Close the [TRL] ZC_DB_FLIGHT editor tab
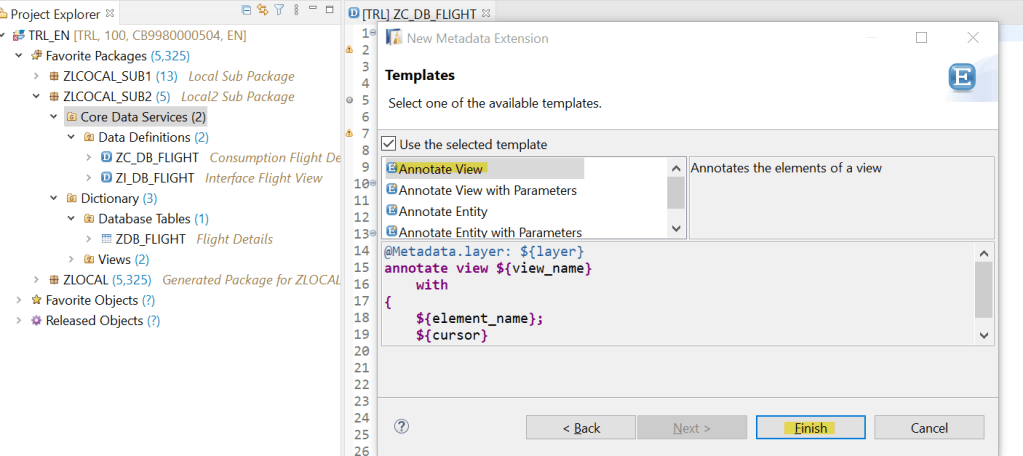Screen dimensions: 1023x456 487,13
